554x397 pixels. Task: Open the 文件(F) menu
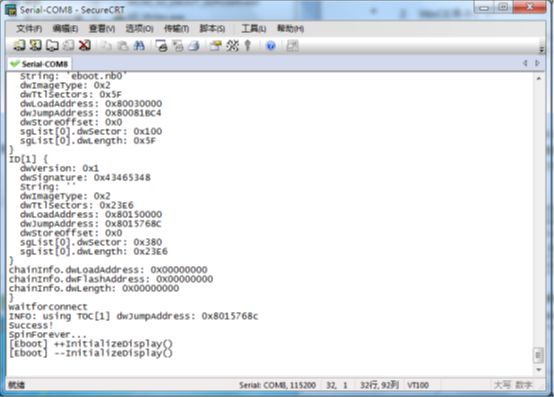tap(29, 28)
